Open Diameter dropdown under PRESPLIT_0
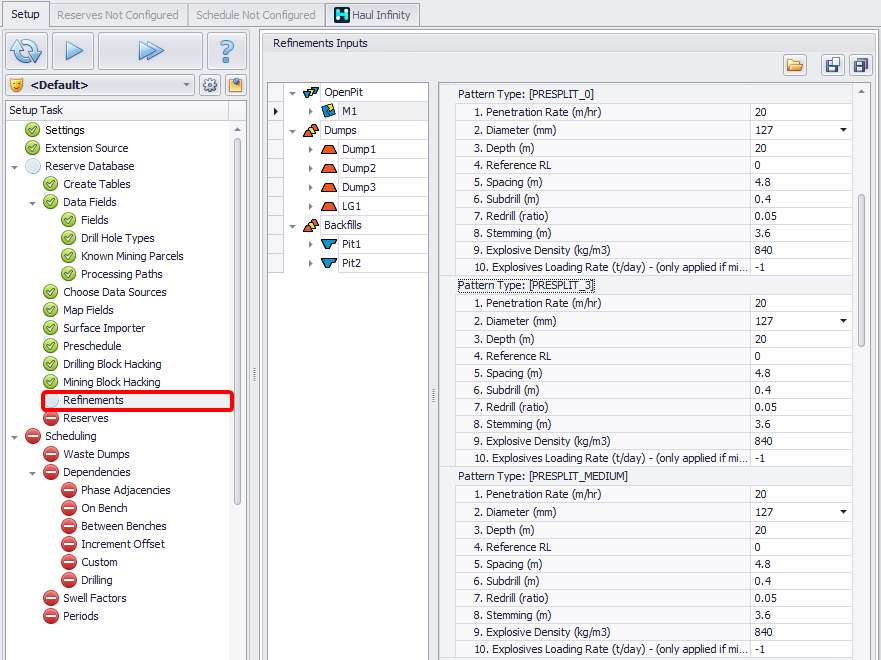The height and width of the screenshot is (660, 881). point(843,130)
